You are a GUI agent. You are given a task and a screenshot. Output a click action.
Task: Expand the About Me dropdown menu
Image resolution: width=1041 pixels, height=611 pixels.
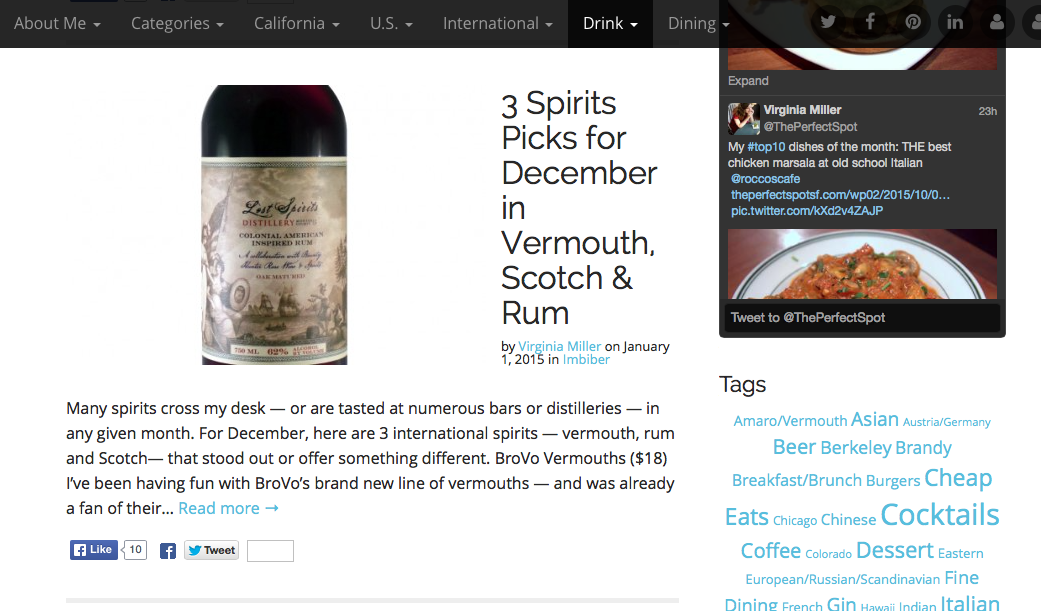click(57, 23)
